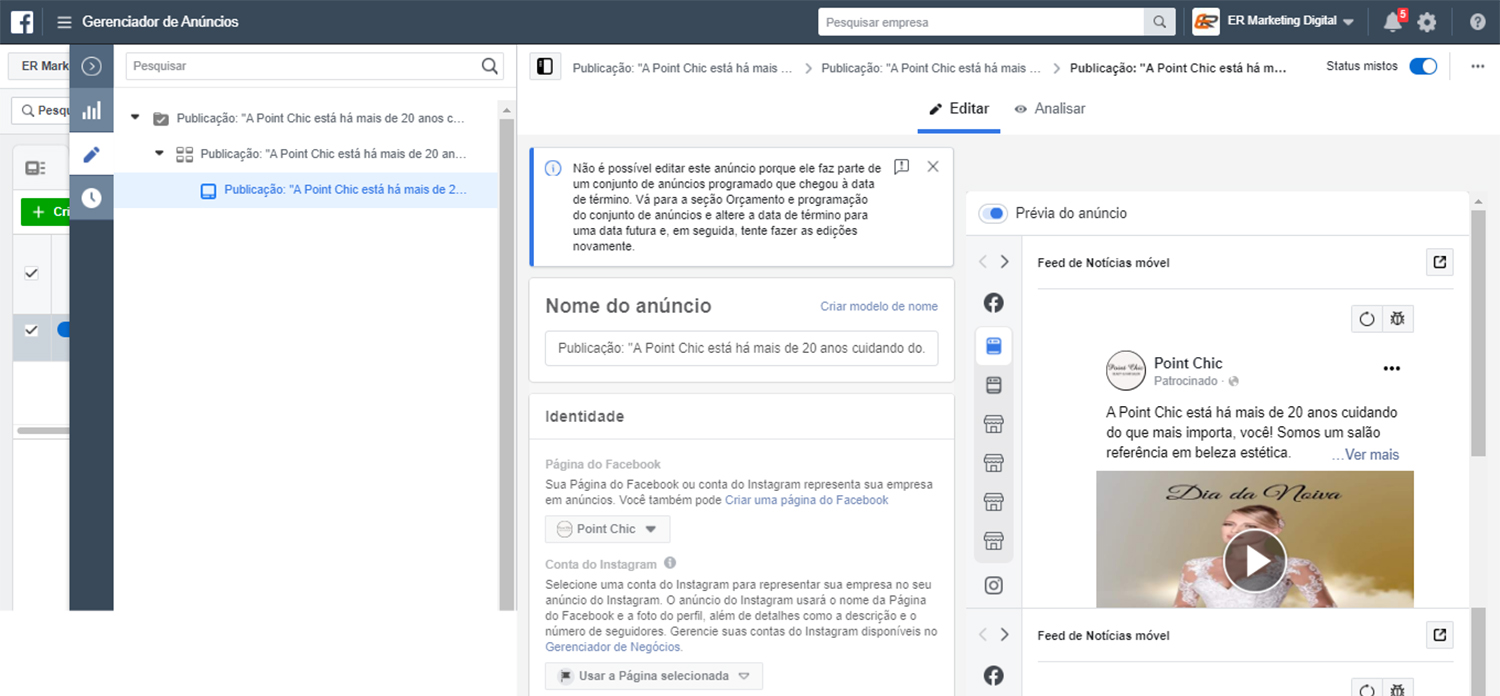Click the refresh preview icon

1366,319
